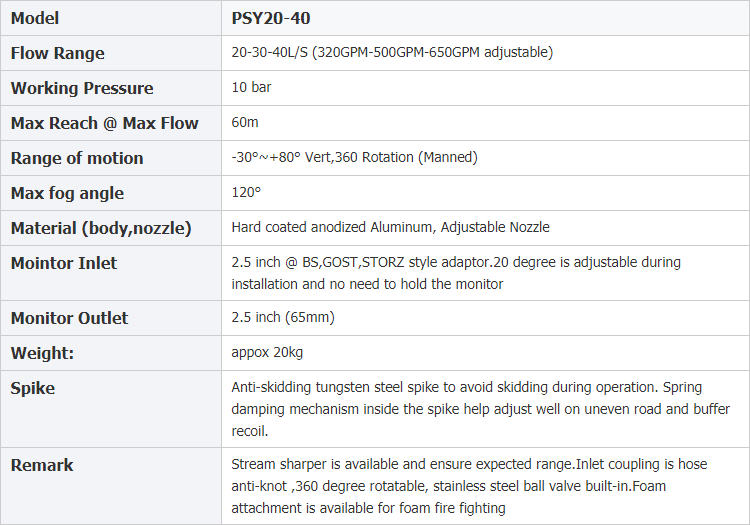Select the "appox 20kg" weight value

pos(267,352)
